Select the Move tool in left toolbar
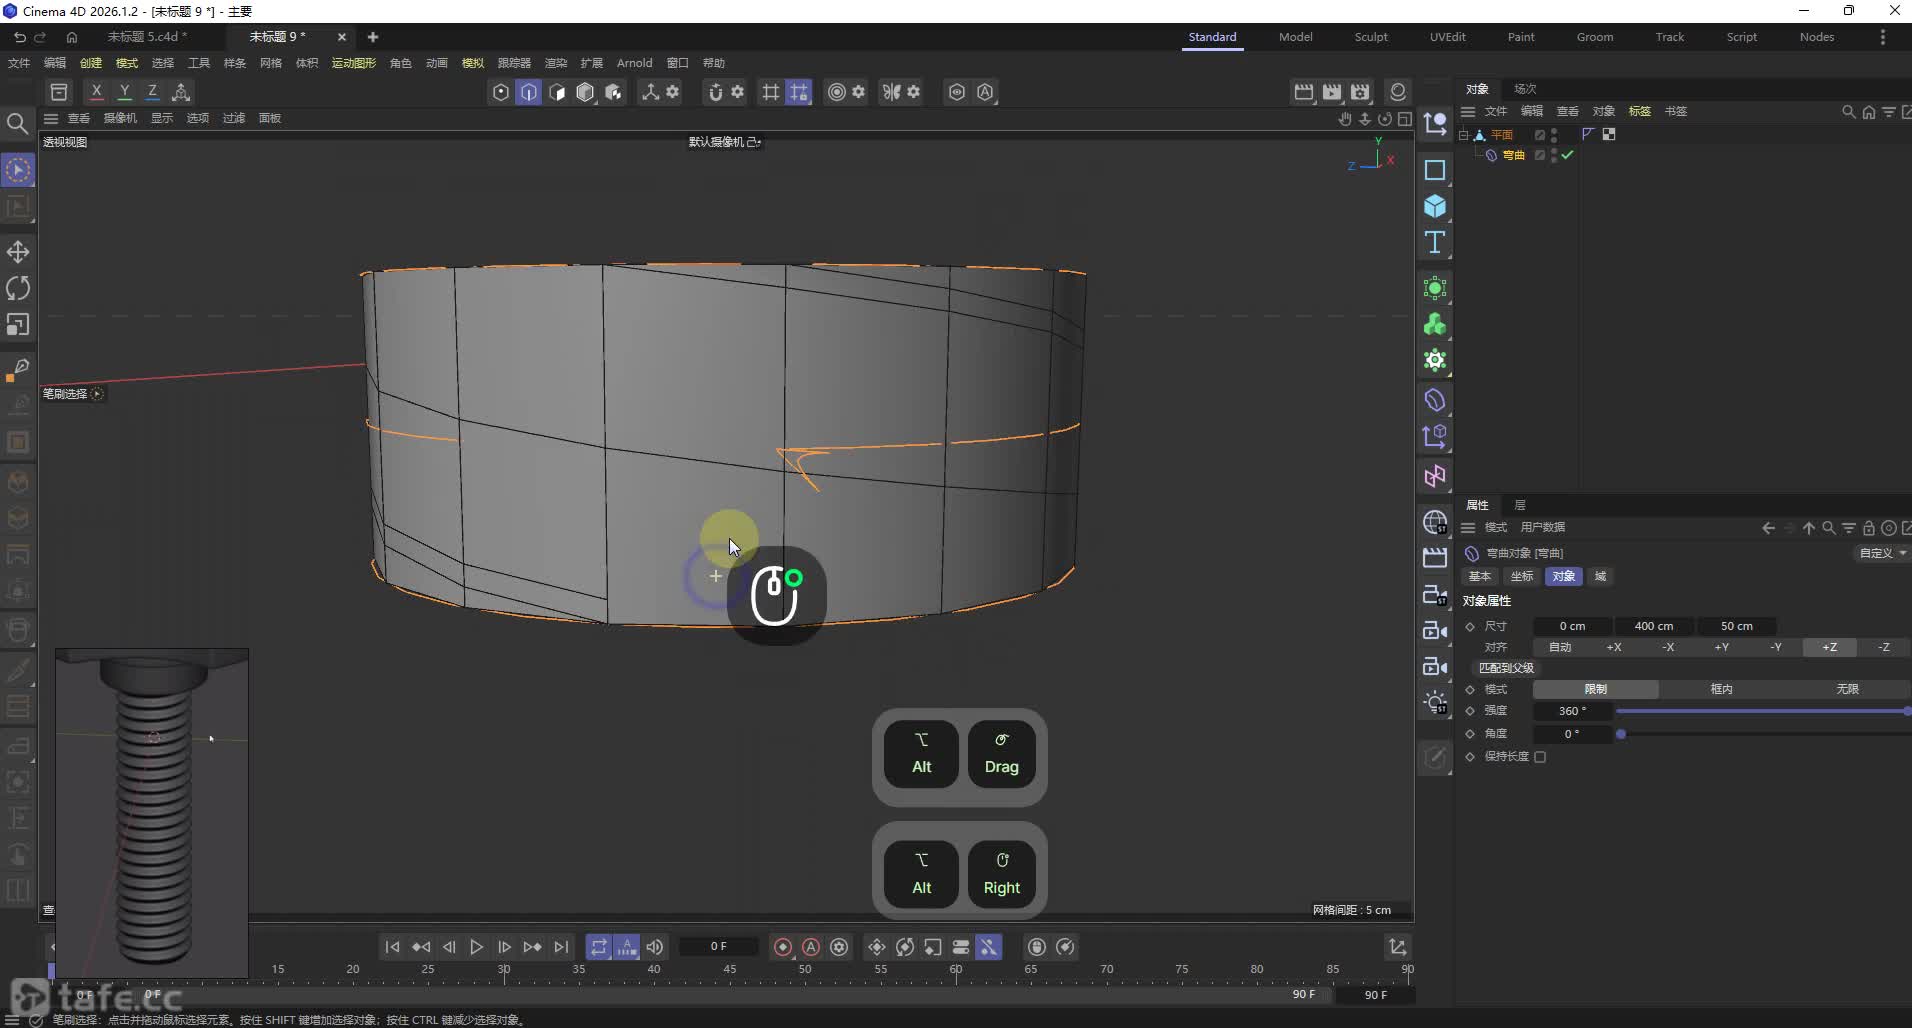The image size is (1912, 1028). tap(18, 252)
